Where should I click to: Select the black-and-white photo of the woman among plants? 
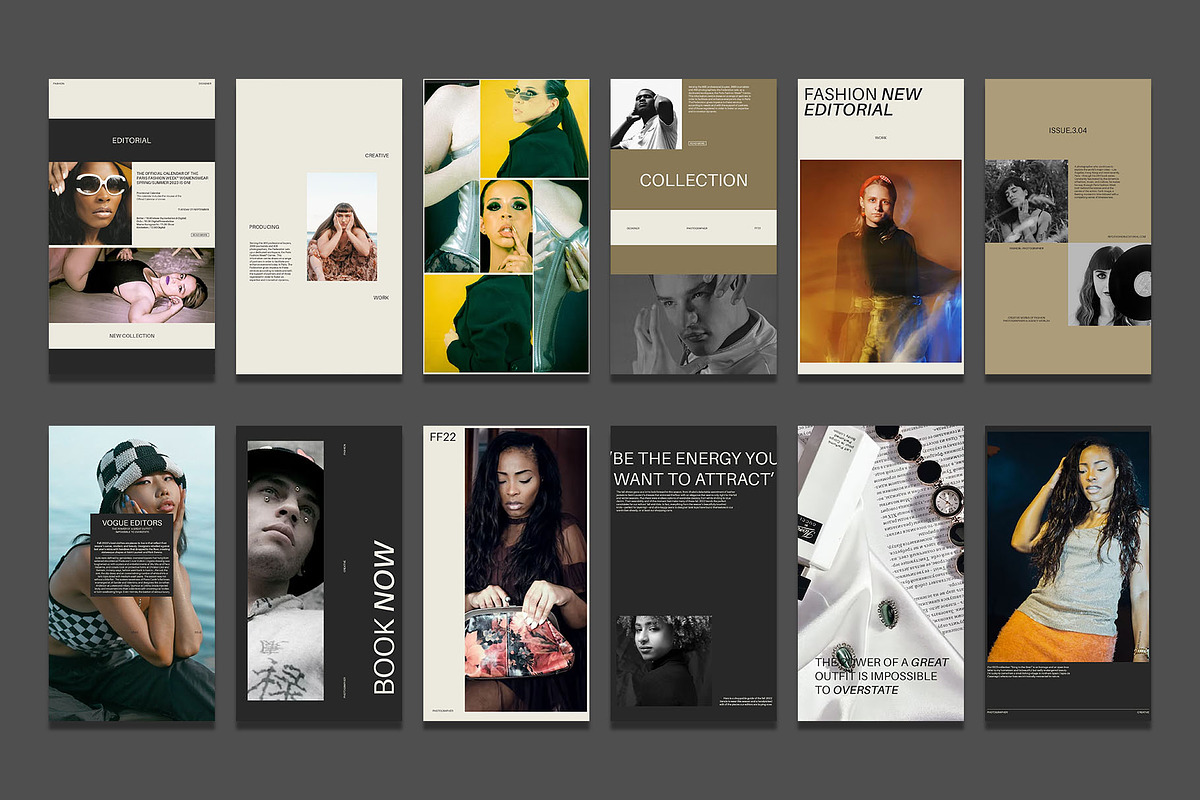tap(1026, 201)
